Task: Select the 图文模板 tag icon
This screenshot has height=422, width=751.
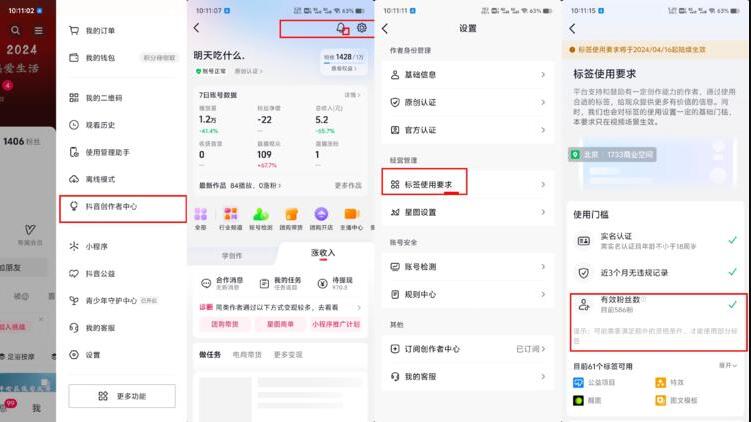Action: [x=661, y=400]
